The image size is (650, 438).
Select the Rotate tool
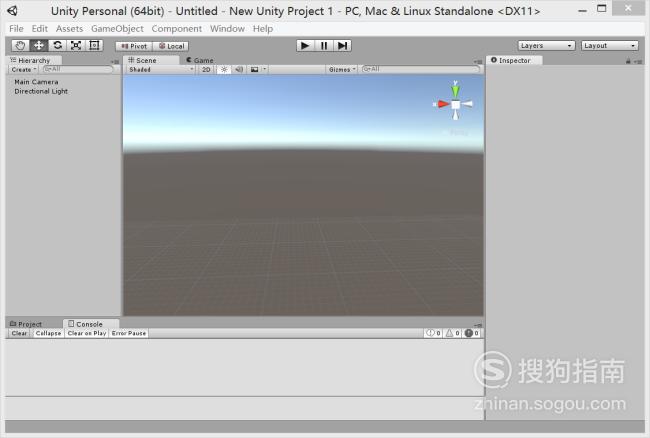point(57,46)
